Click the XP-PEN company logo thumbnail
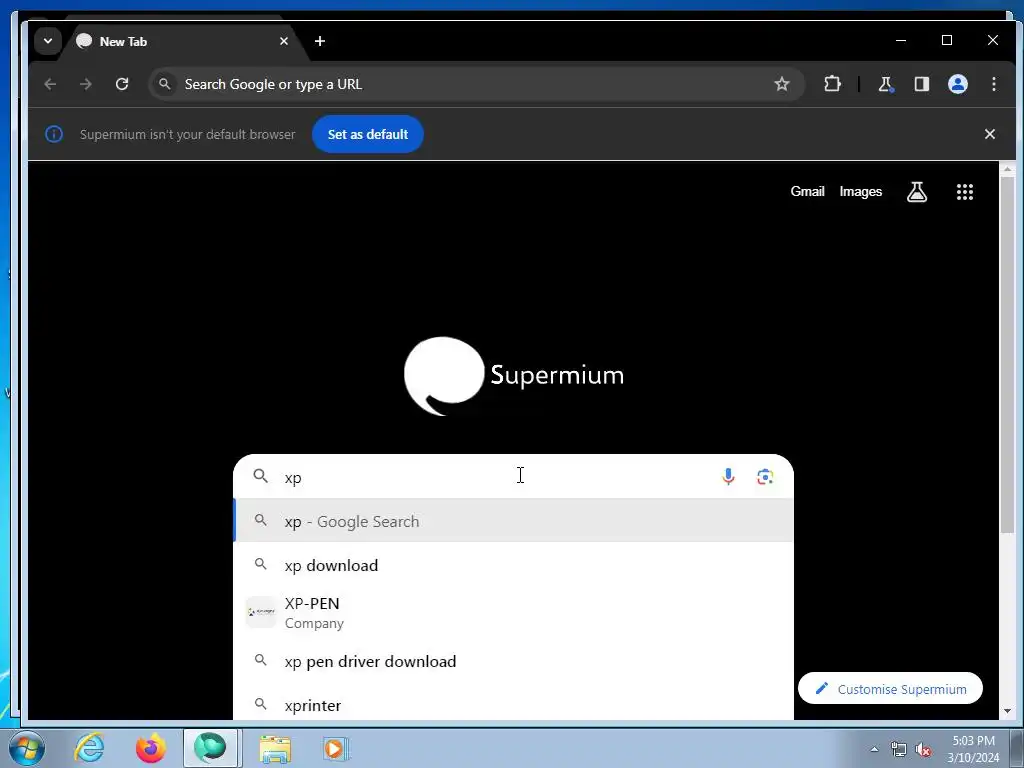This screenshot has width=1024, height=768. point(261,612)
